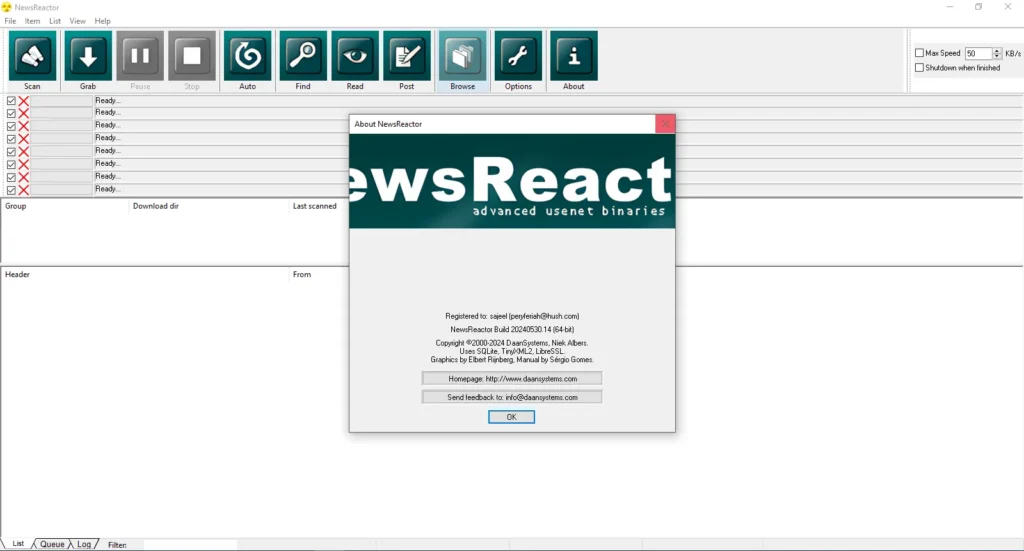Click red X on sixth connection row

24,164
